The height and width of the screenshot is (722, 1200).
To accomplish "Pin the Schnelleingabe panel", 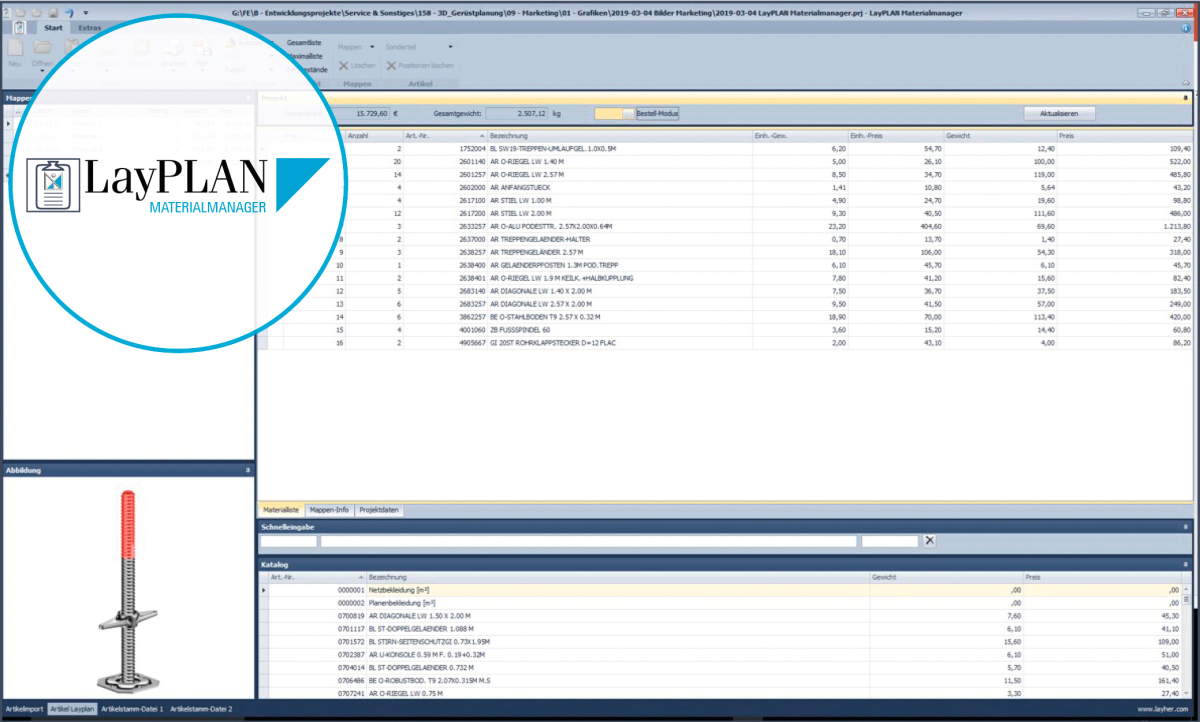I will coord(1185,525).
